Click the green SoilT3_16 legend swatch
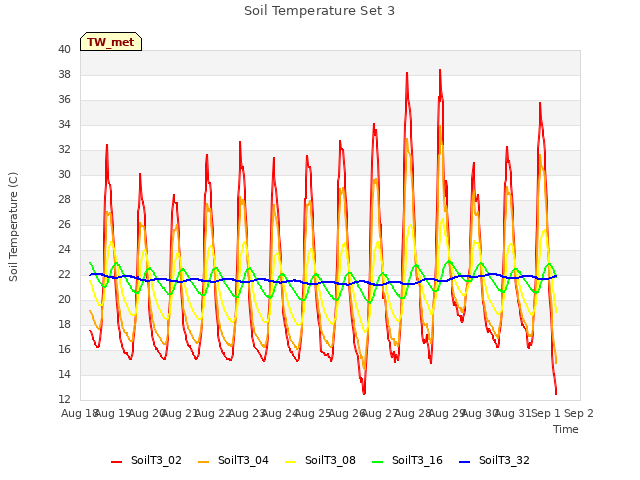The height and width of the screenshot is (480, 640). point(378,462)
